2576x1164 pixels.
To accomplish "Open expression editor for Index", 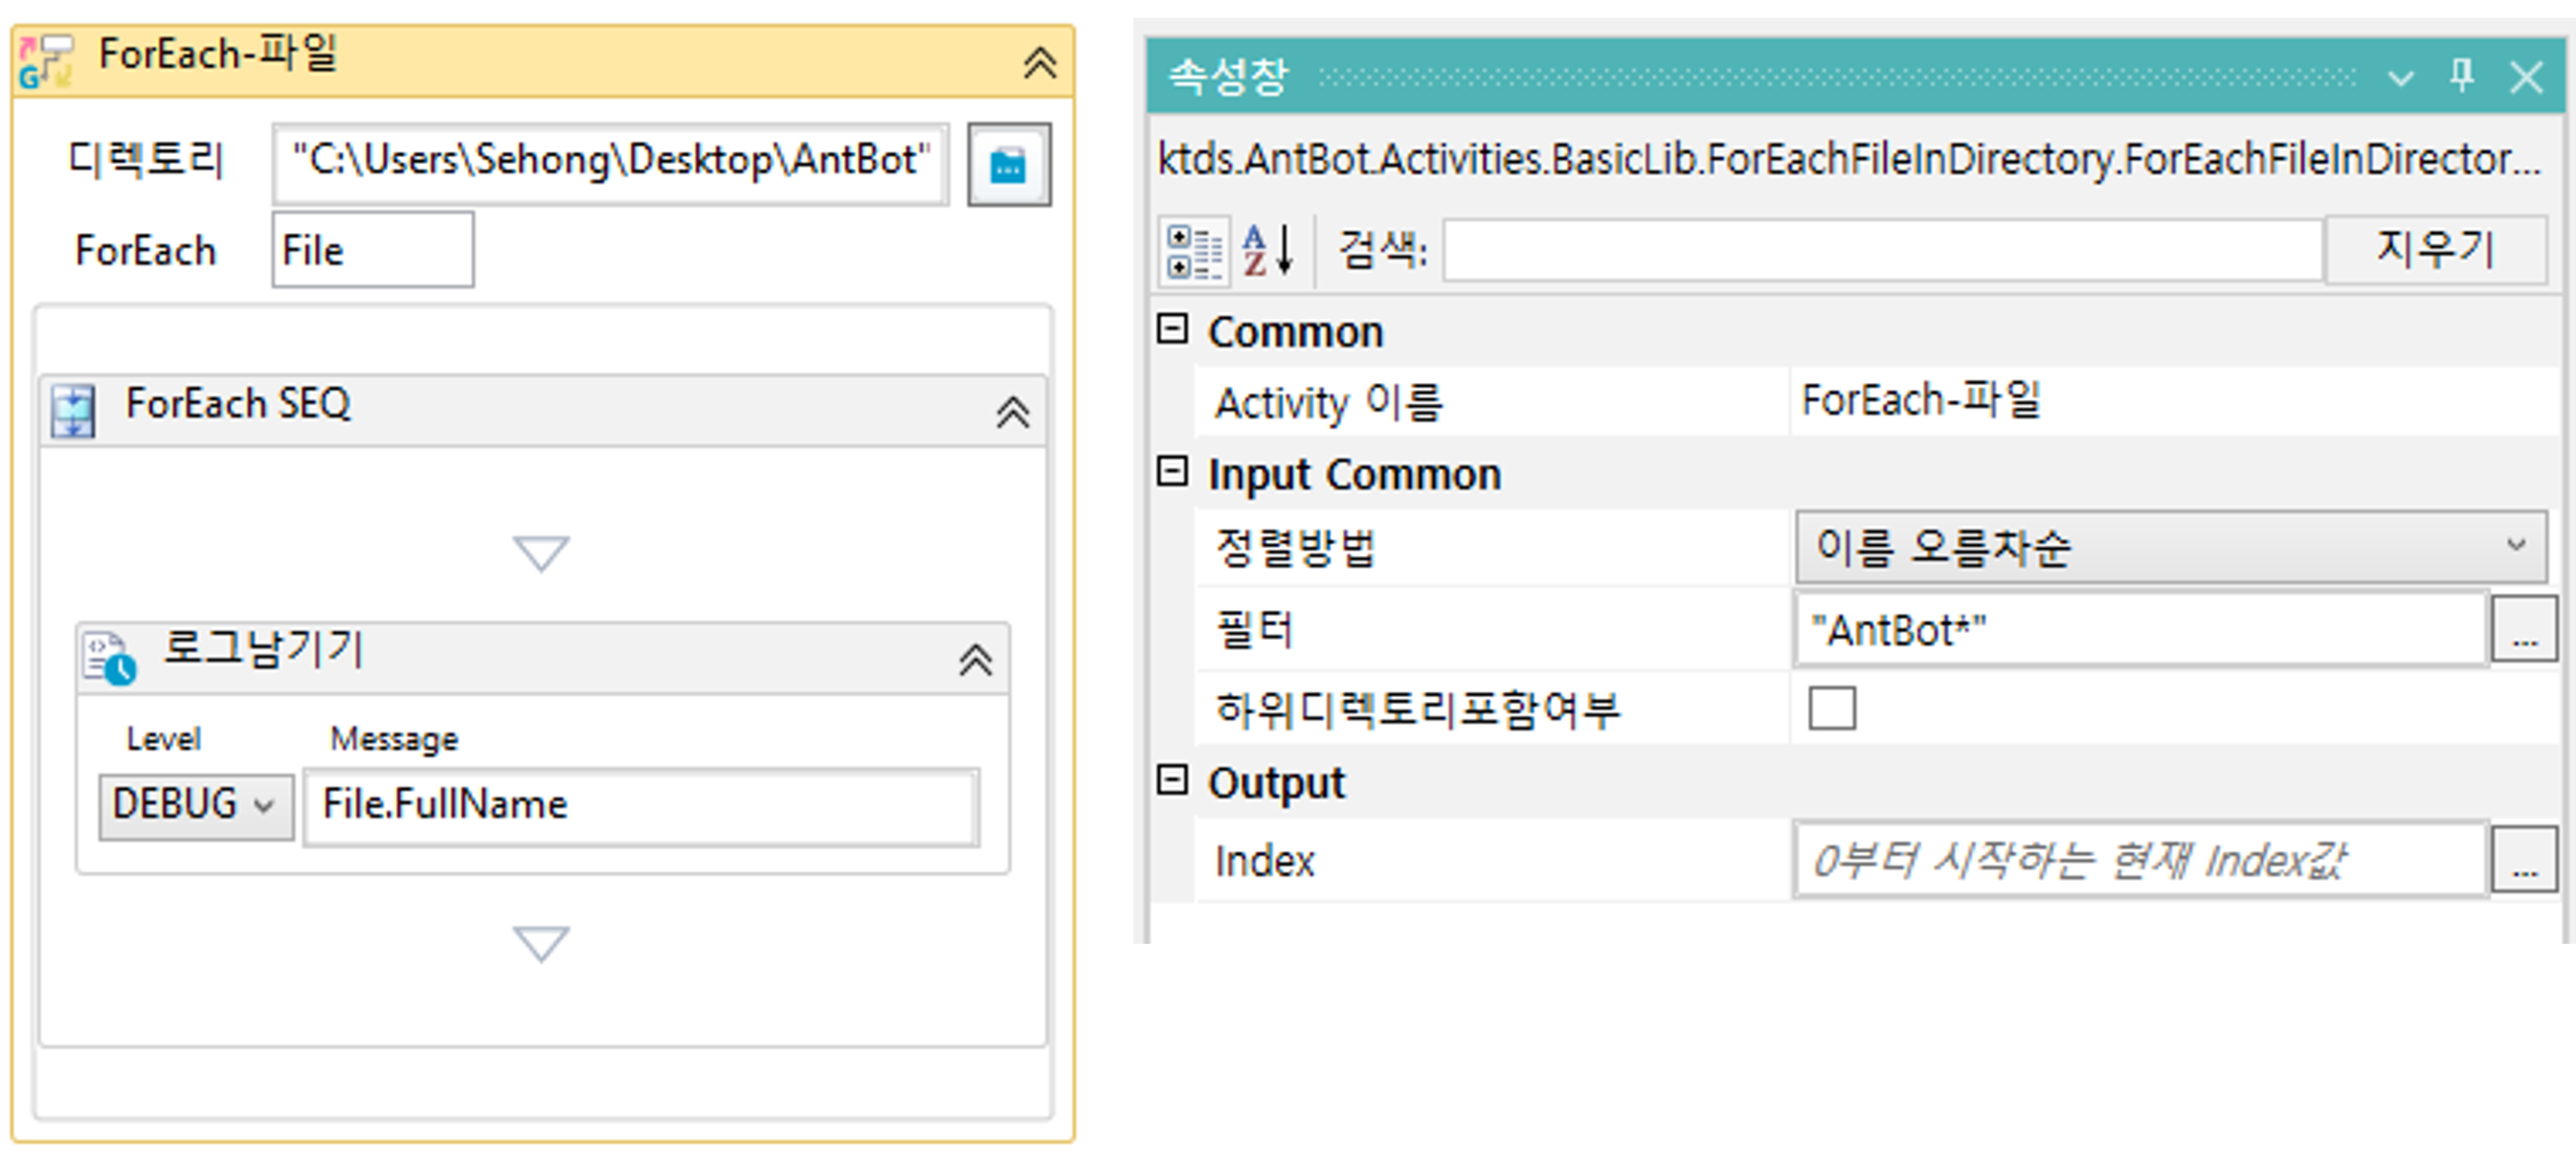I will (x=2524, y=859).
